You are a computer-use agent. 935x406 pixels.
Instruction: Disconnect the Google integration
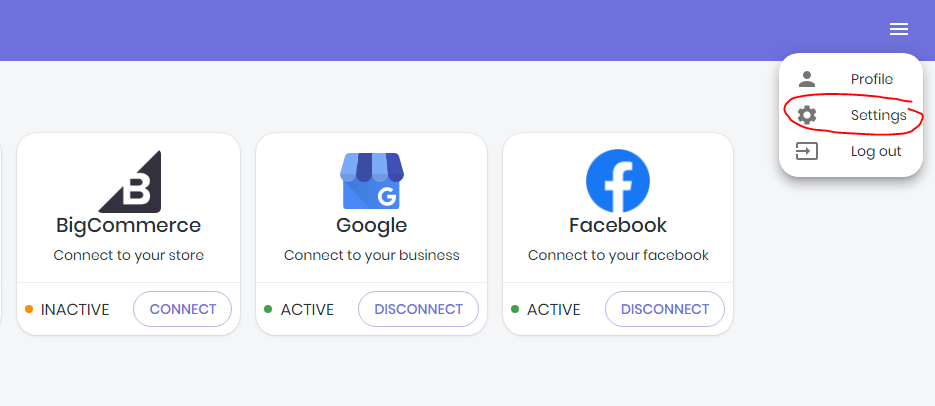(418, 309)
